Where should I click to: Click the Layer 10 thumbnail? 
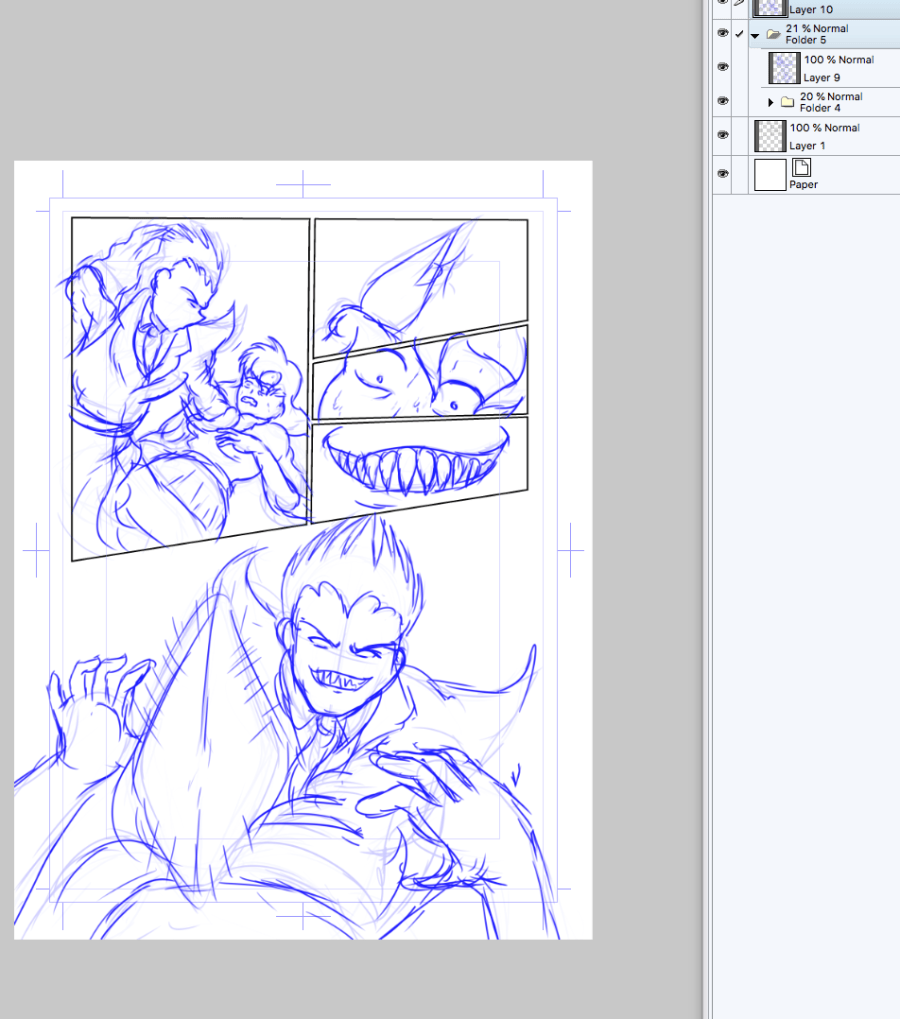(x=769, y=6)
